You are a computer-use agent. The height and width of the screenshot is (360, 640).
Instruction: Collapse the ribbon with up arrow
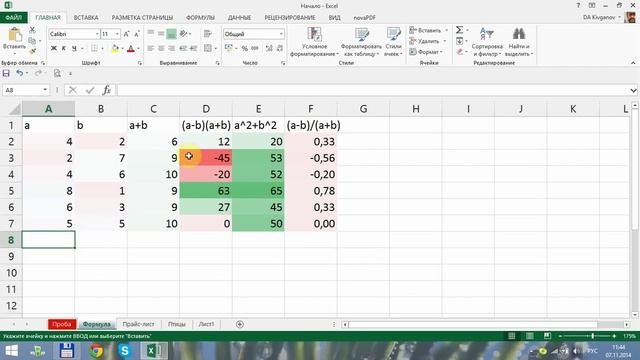pyautogui.click(x=633, y=63)
